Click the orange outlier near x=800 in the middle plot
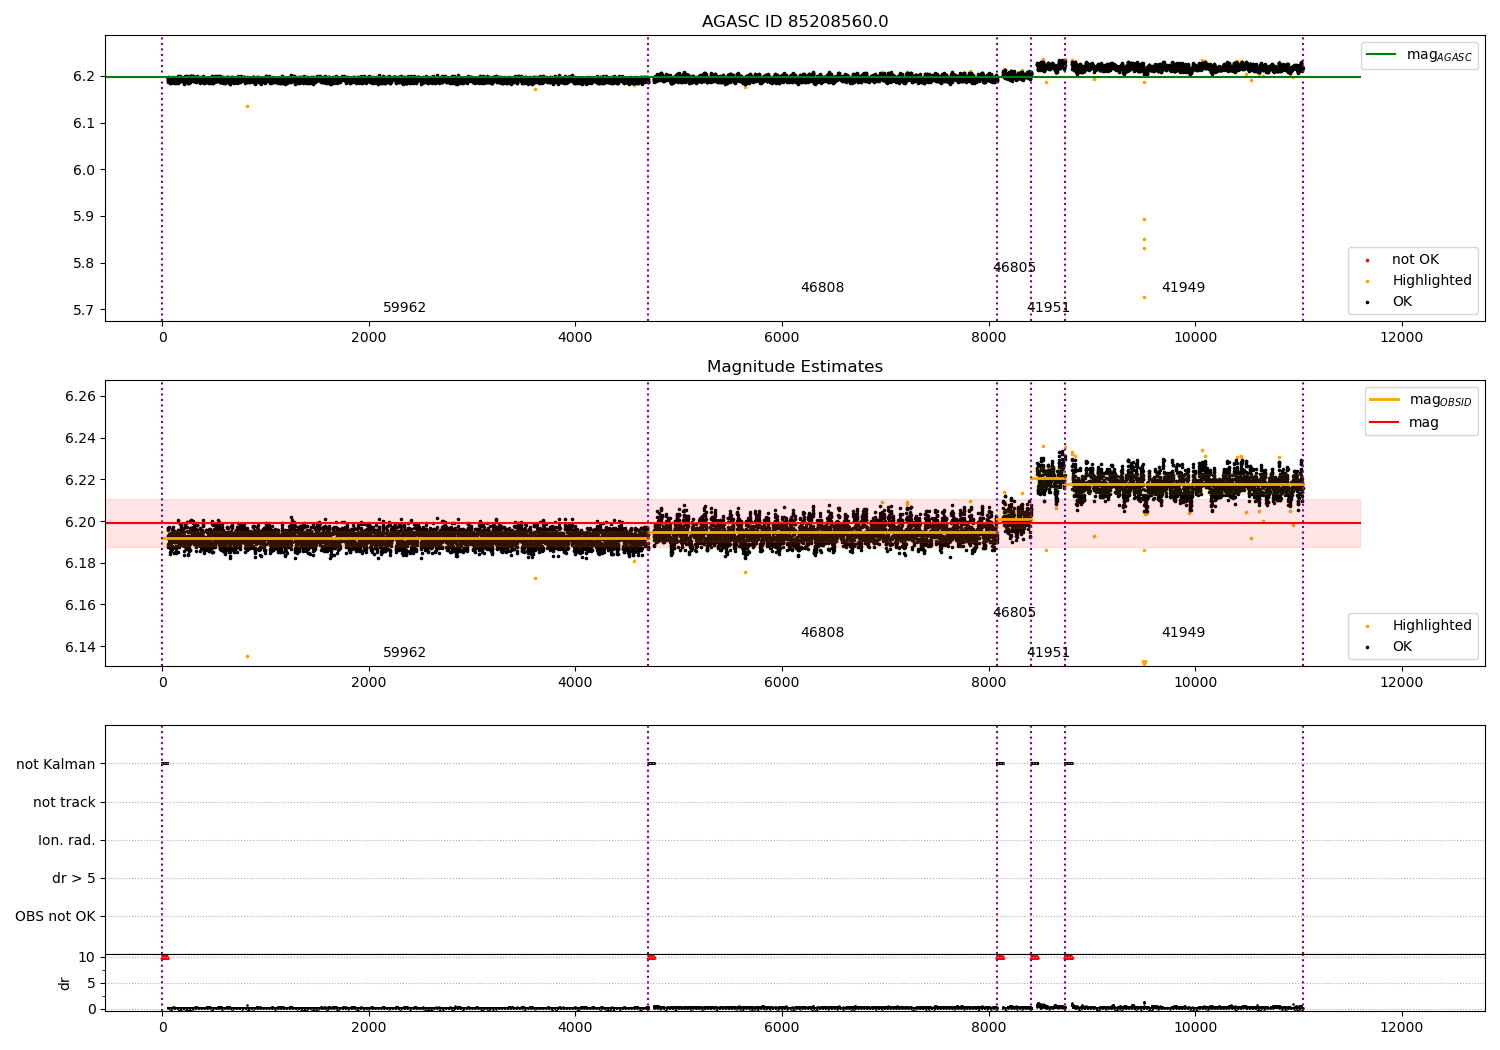 tap(247, 657)
